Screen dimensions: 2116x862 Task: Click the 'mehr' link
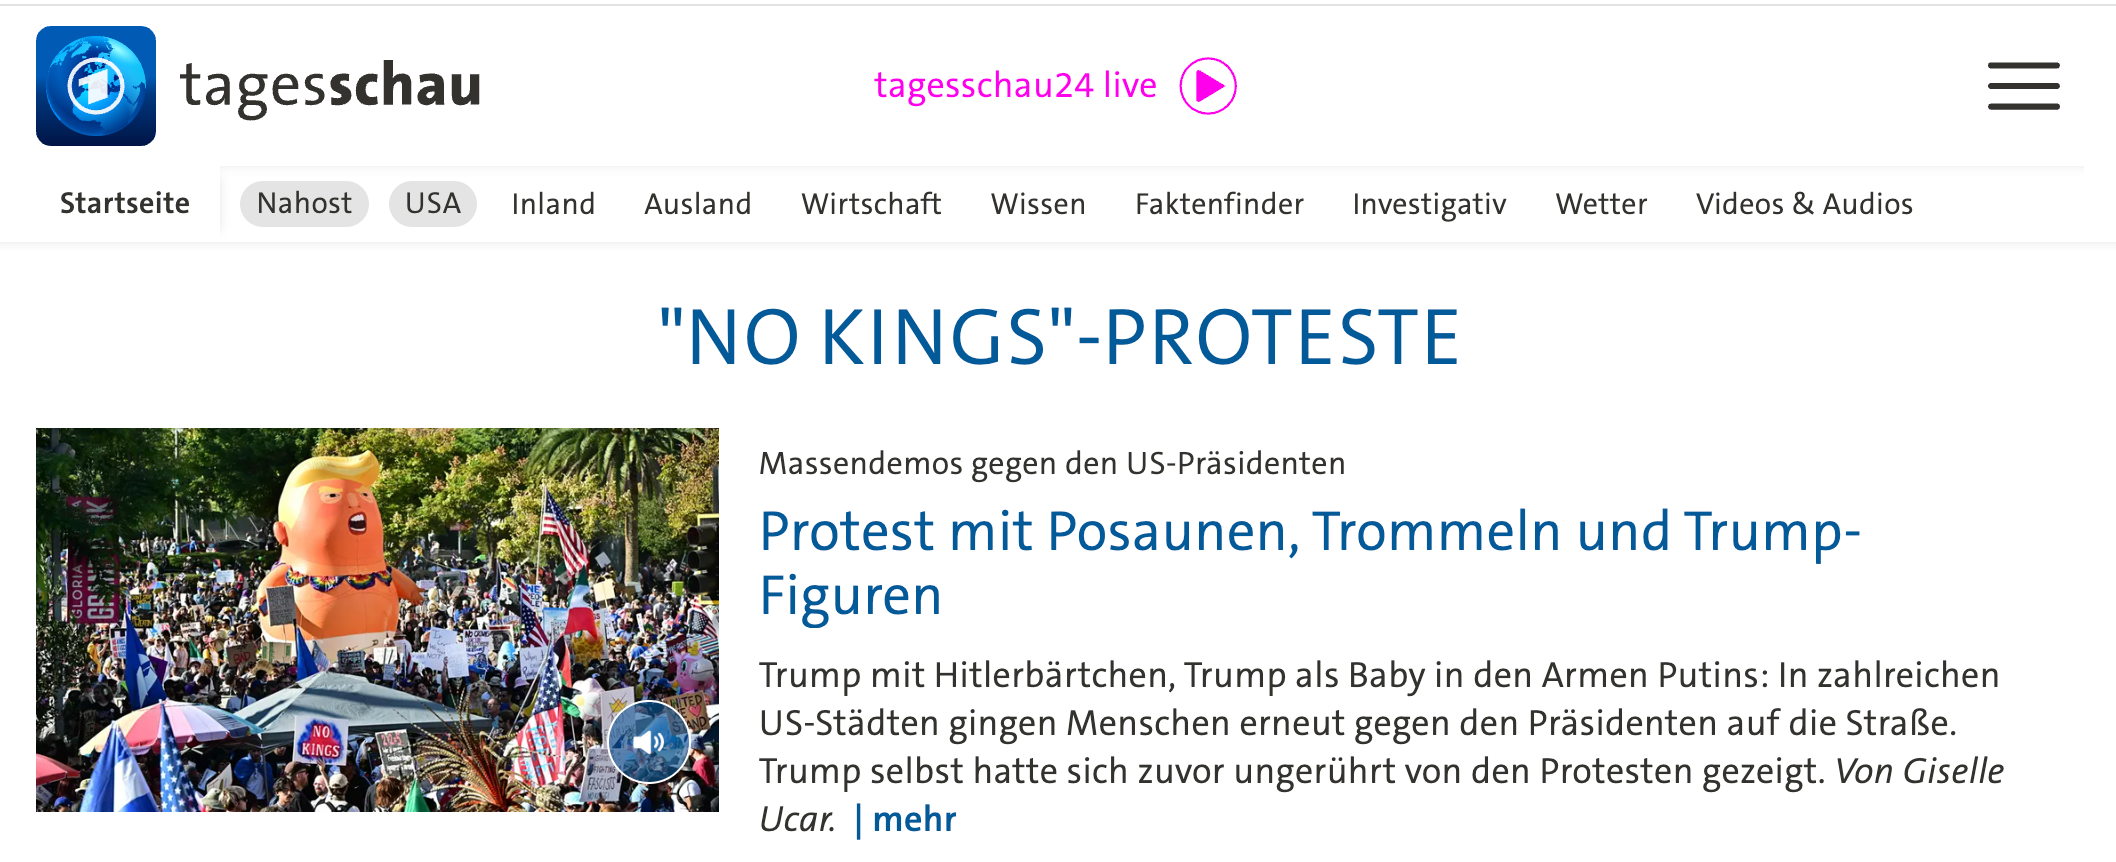pos(914,819)
